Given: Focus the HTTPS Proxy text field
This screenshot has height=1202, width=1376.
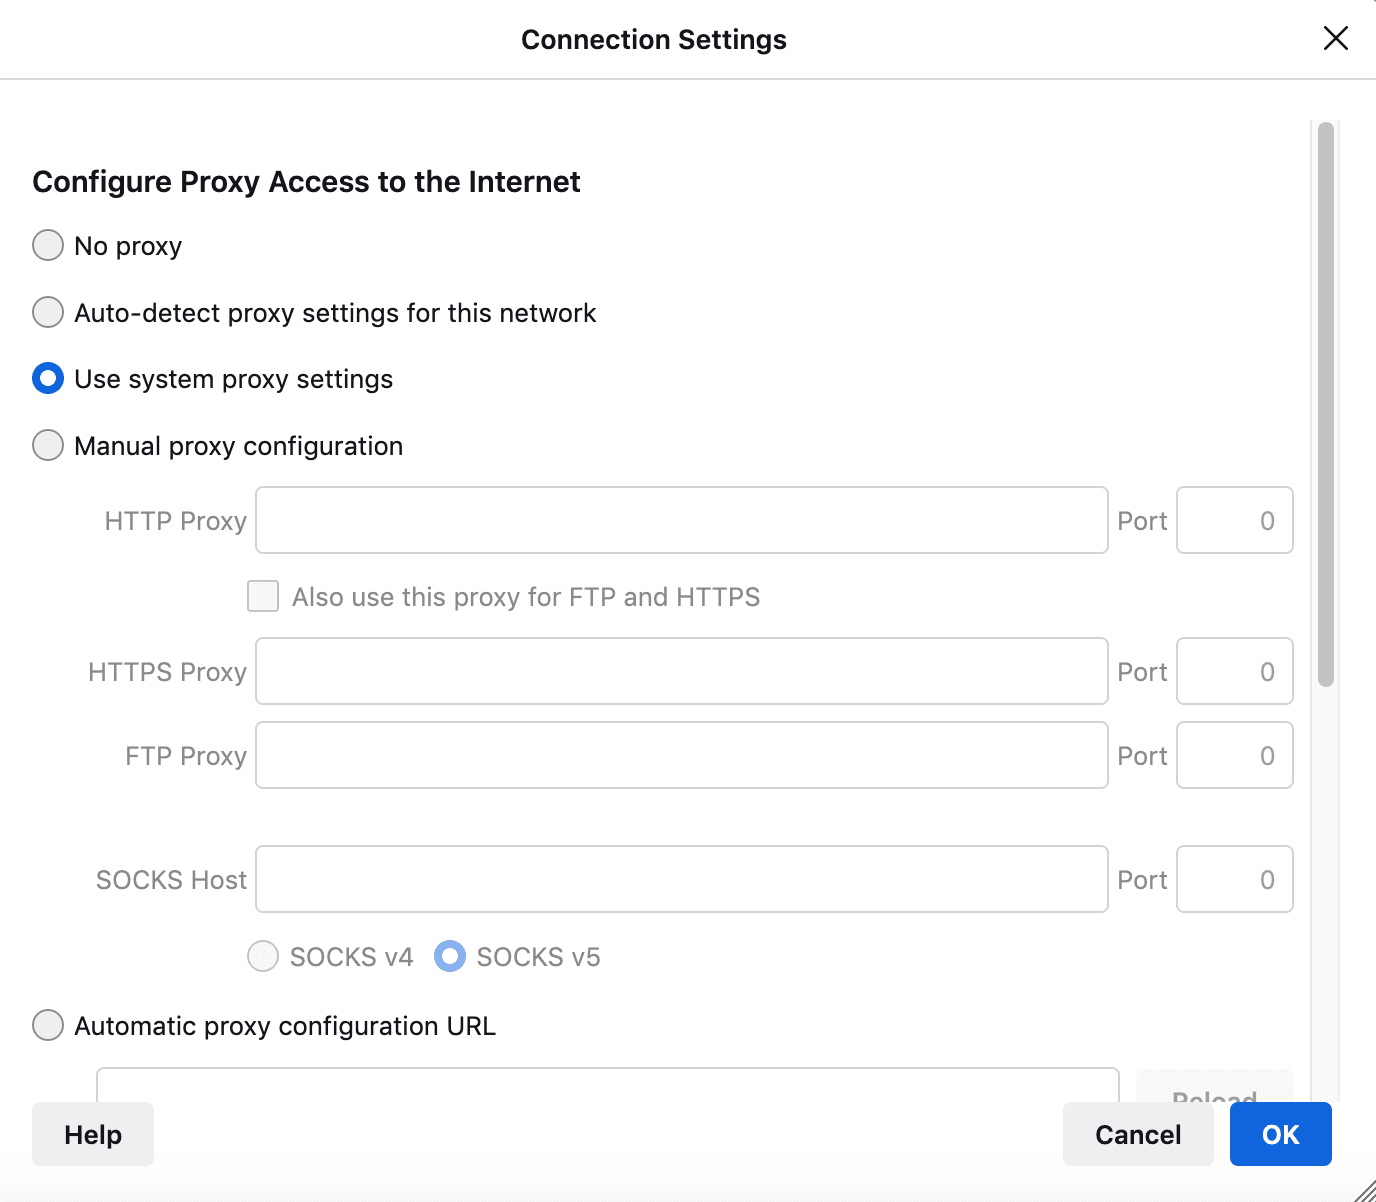Looking at the screenshot, I should (682, 671).
